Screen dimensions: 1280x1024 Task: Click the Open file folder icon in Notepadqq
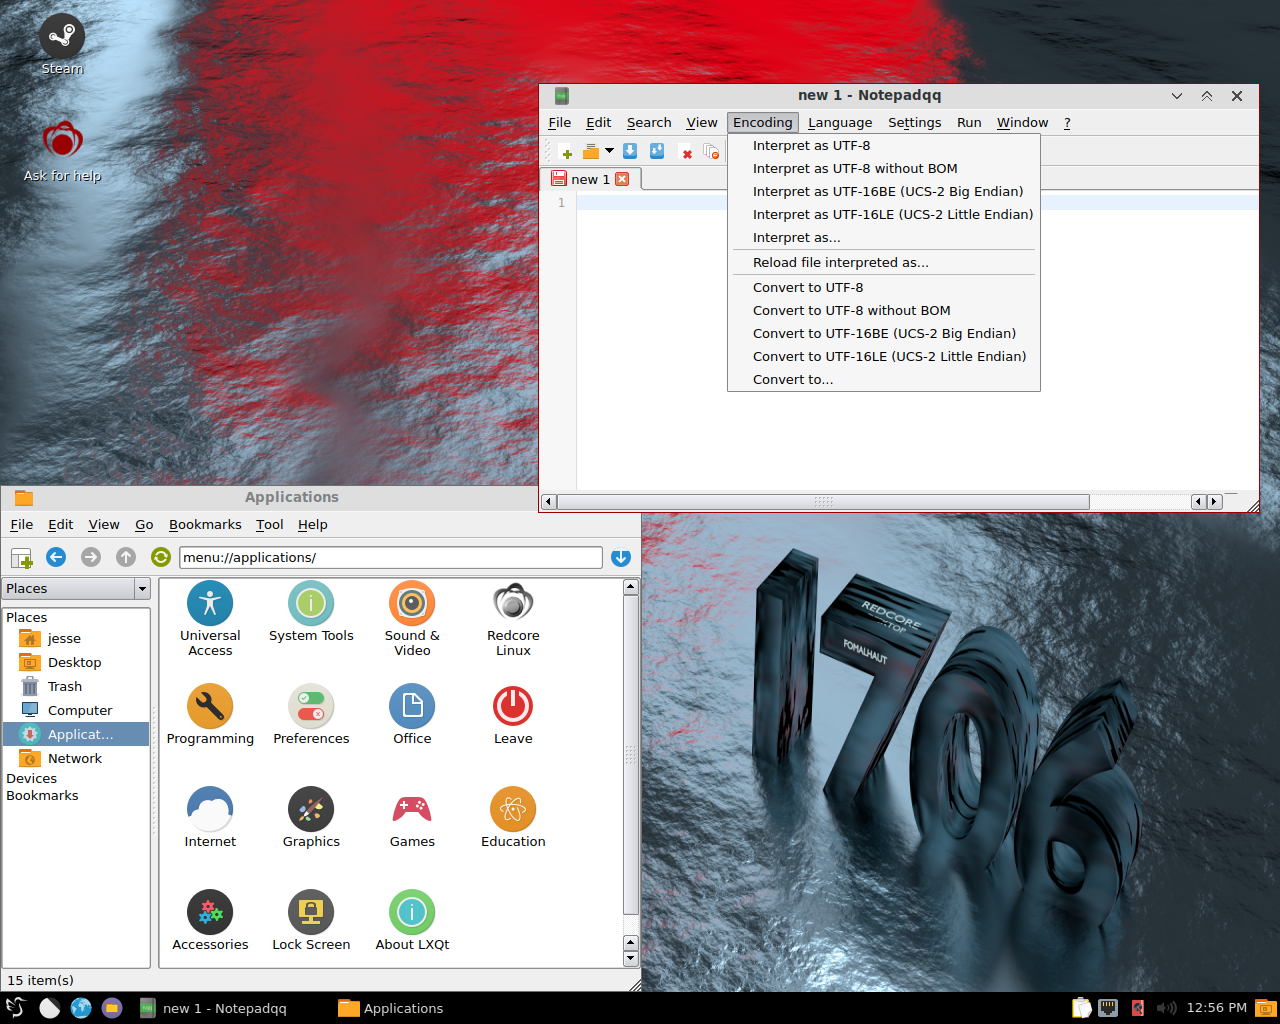[x=591, y=152]
